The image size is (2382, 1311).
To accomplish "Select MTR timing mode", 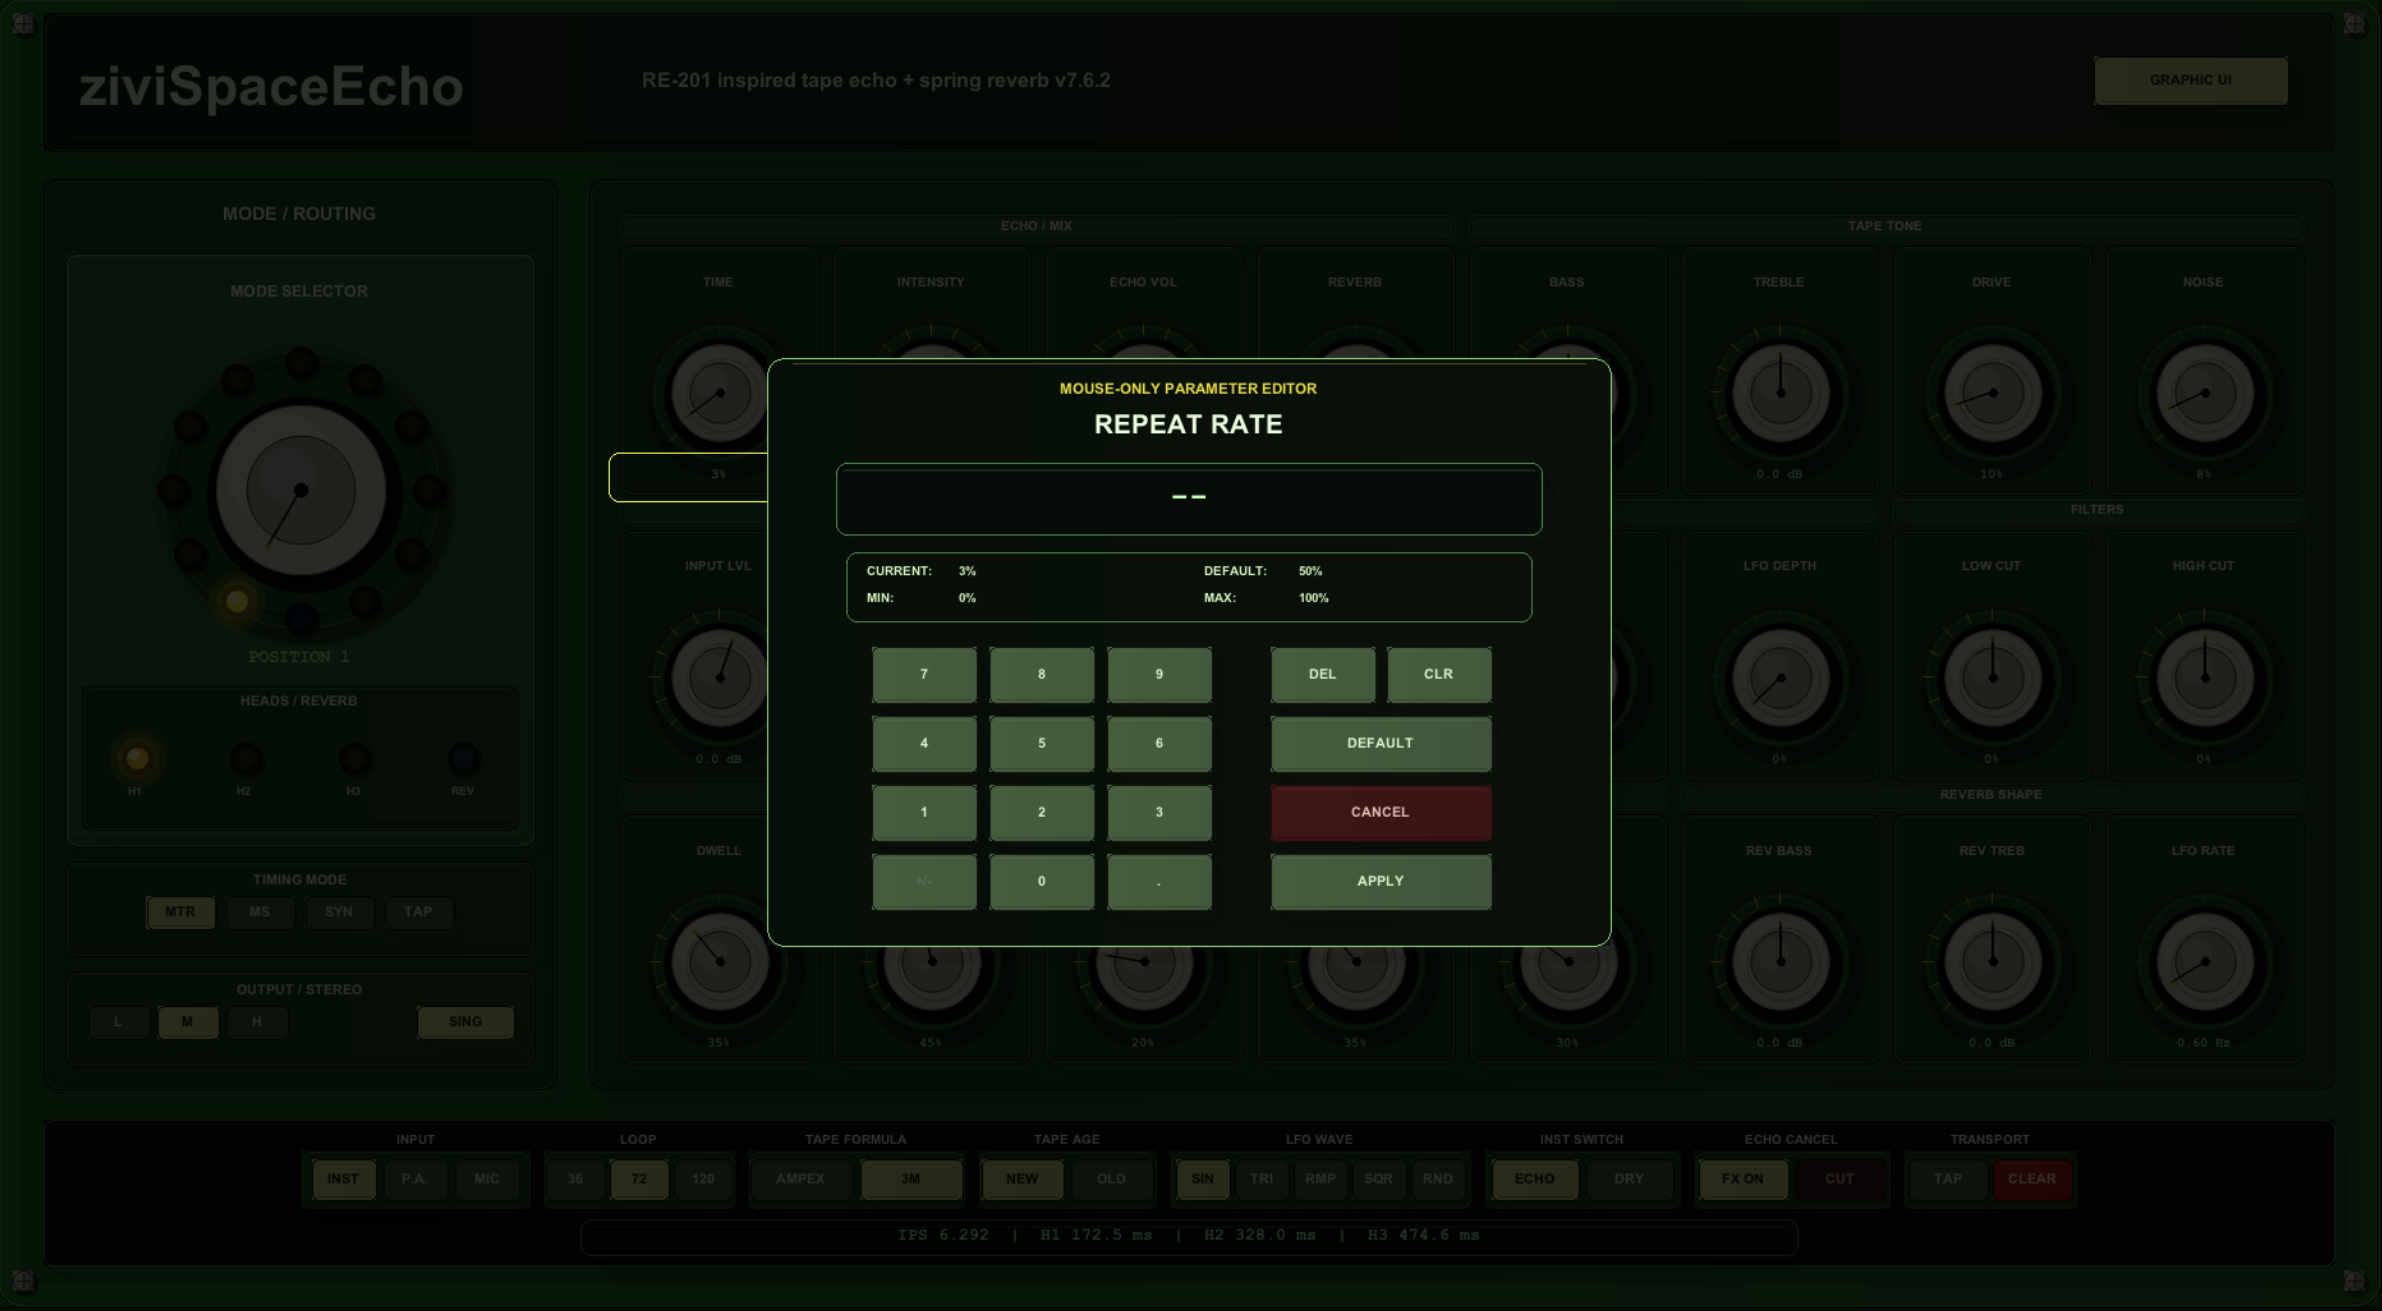I will pyautogui.click(x=180, y=912).
